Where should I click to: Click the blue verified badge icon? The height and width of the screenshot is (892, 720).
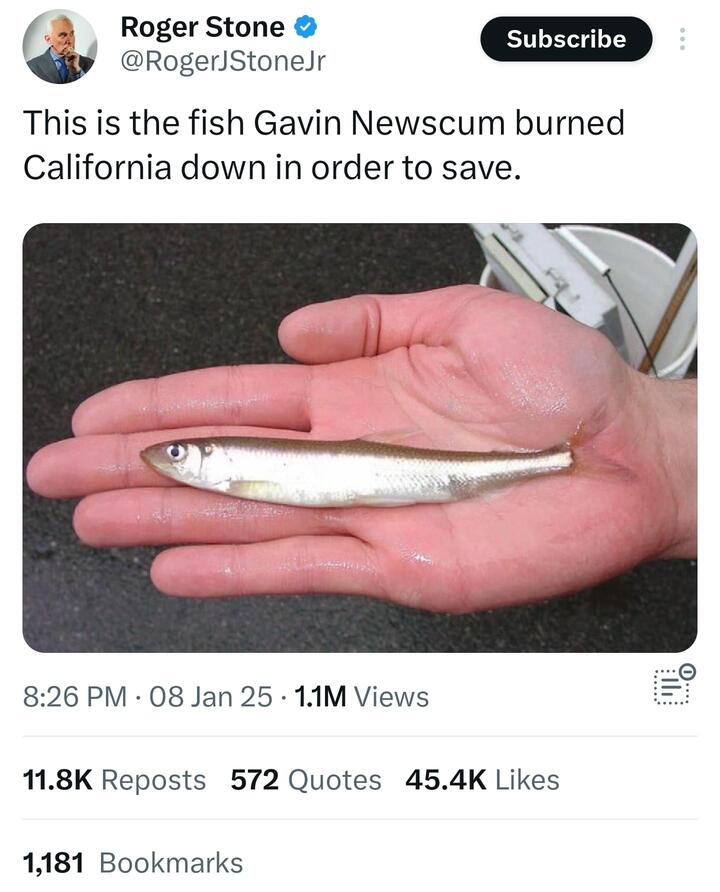point(305,27)
